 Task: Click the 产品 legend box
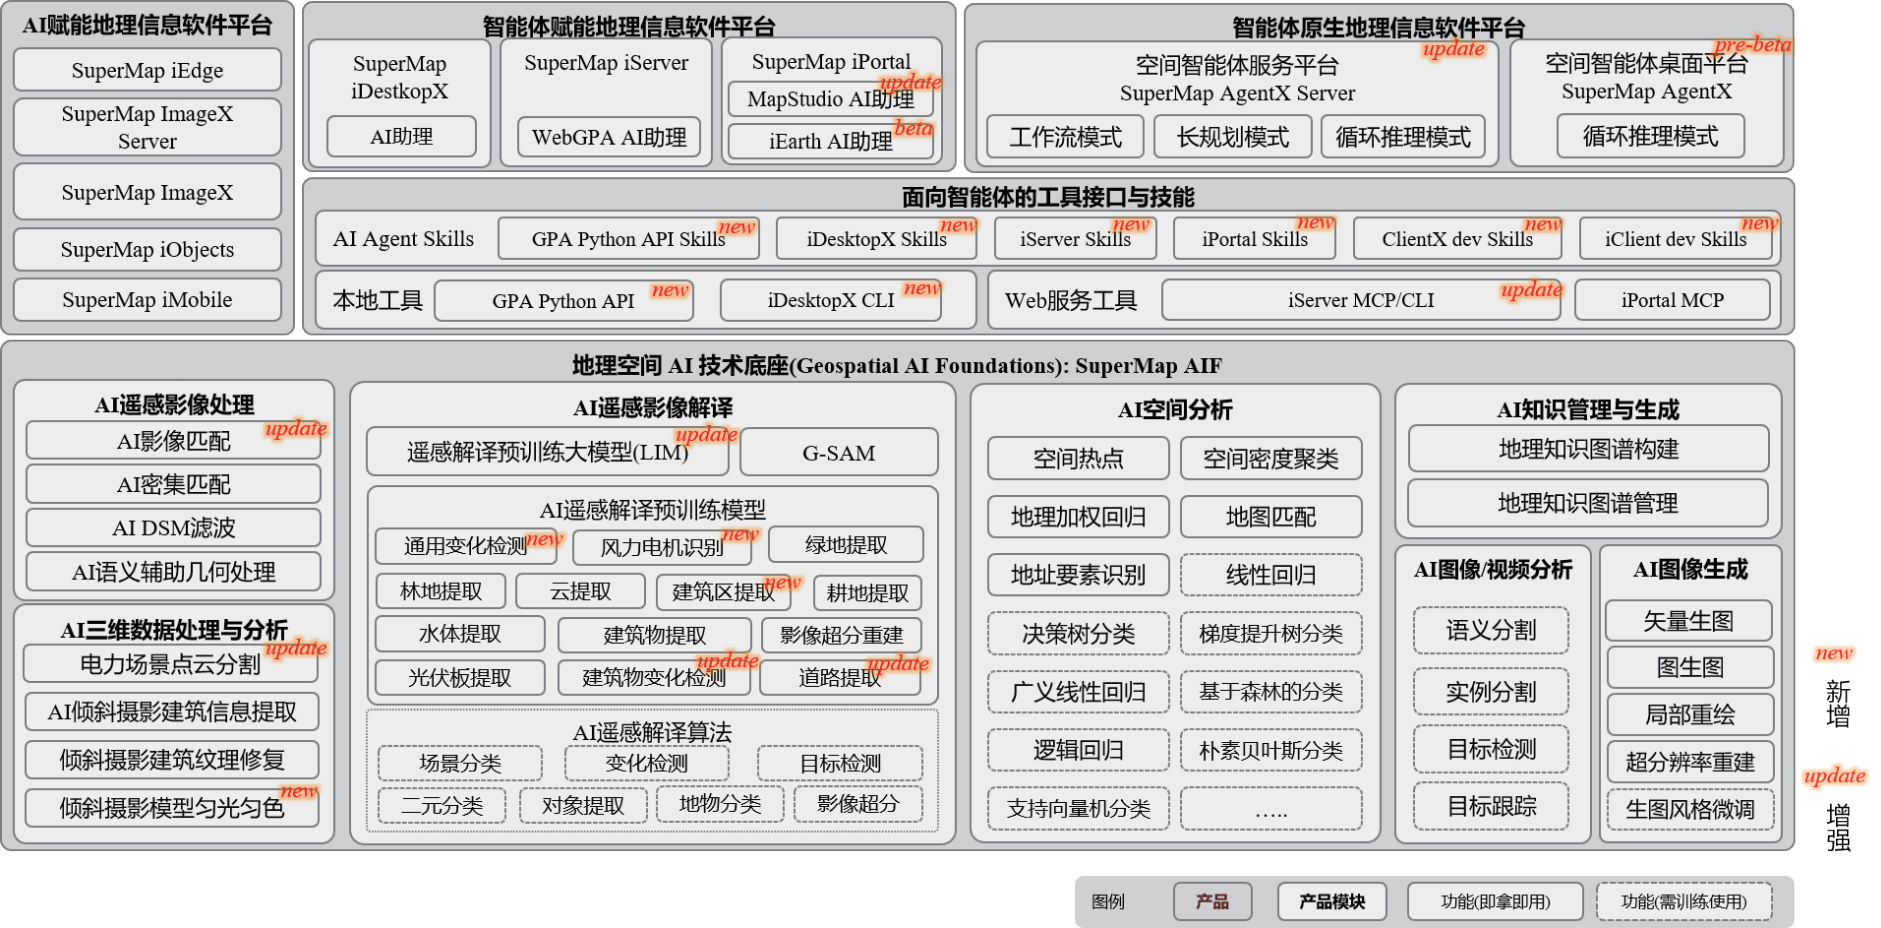1212,901
